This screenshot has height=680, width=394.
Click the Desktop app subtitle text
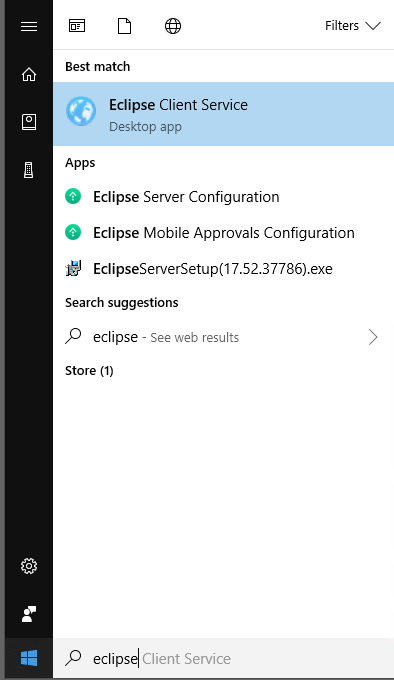pyautogui.click(x=145, y=127)
